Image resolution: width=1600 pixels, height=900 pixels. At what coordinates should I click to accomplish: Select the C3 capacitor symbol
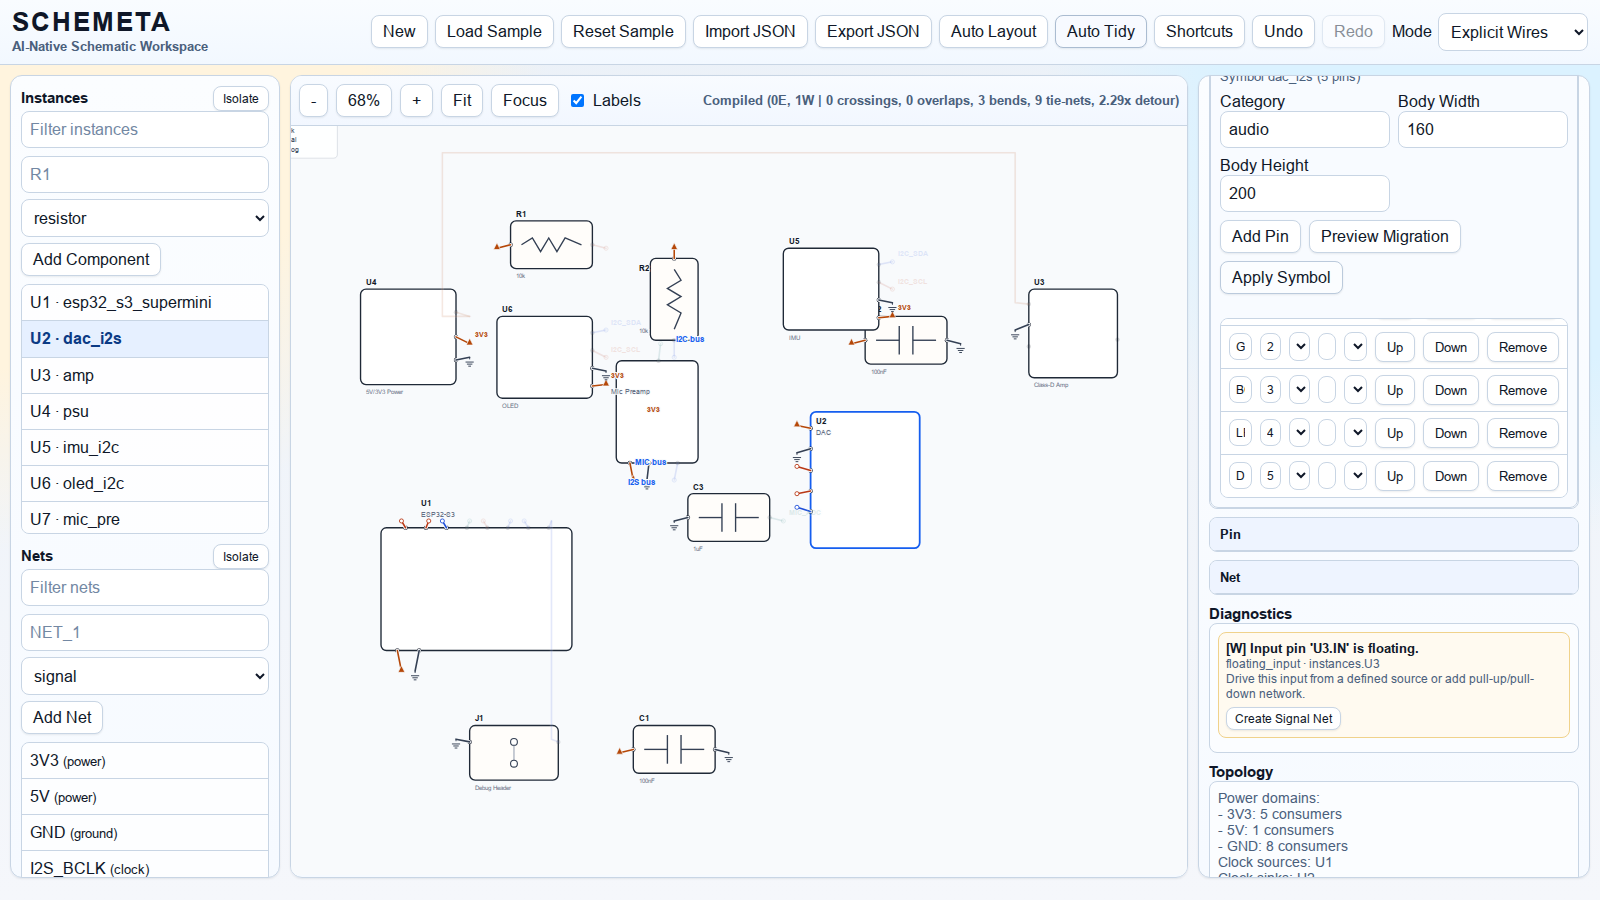coord(729,517)
